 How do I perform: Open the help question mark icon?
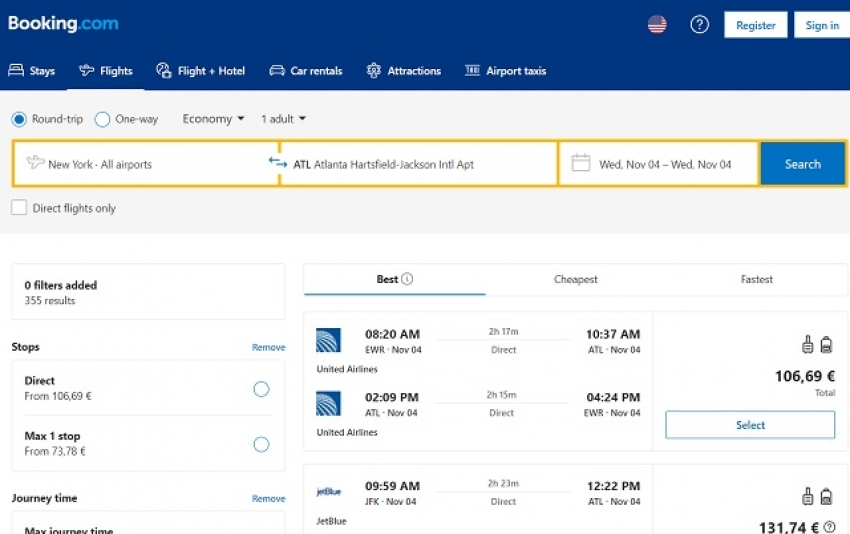click(699, 24)
